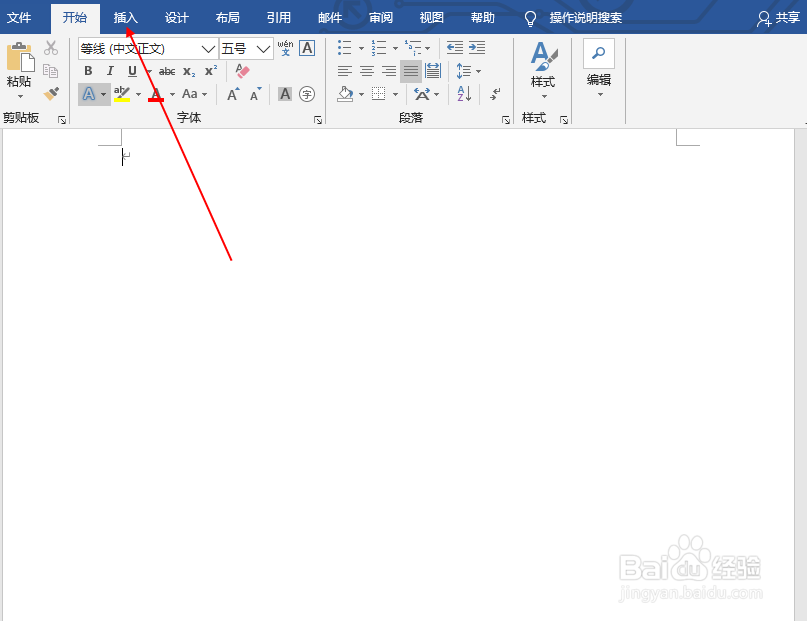Open the phonetic guide (wén) tool

click(285, 48)
